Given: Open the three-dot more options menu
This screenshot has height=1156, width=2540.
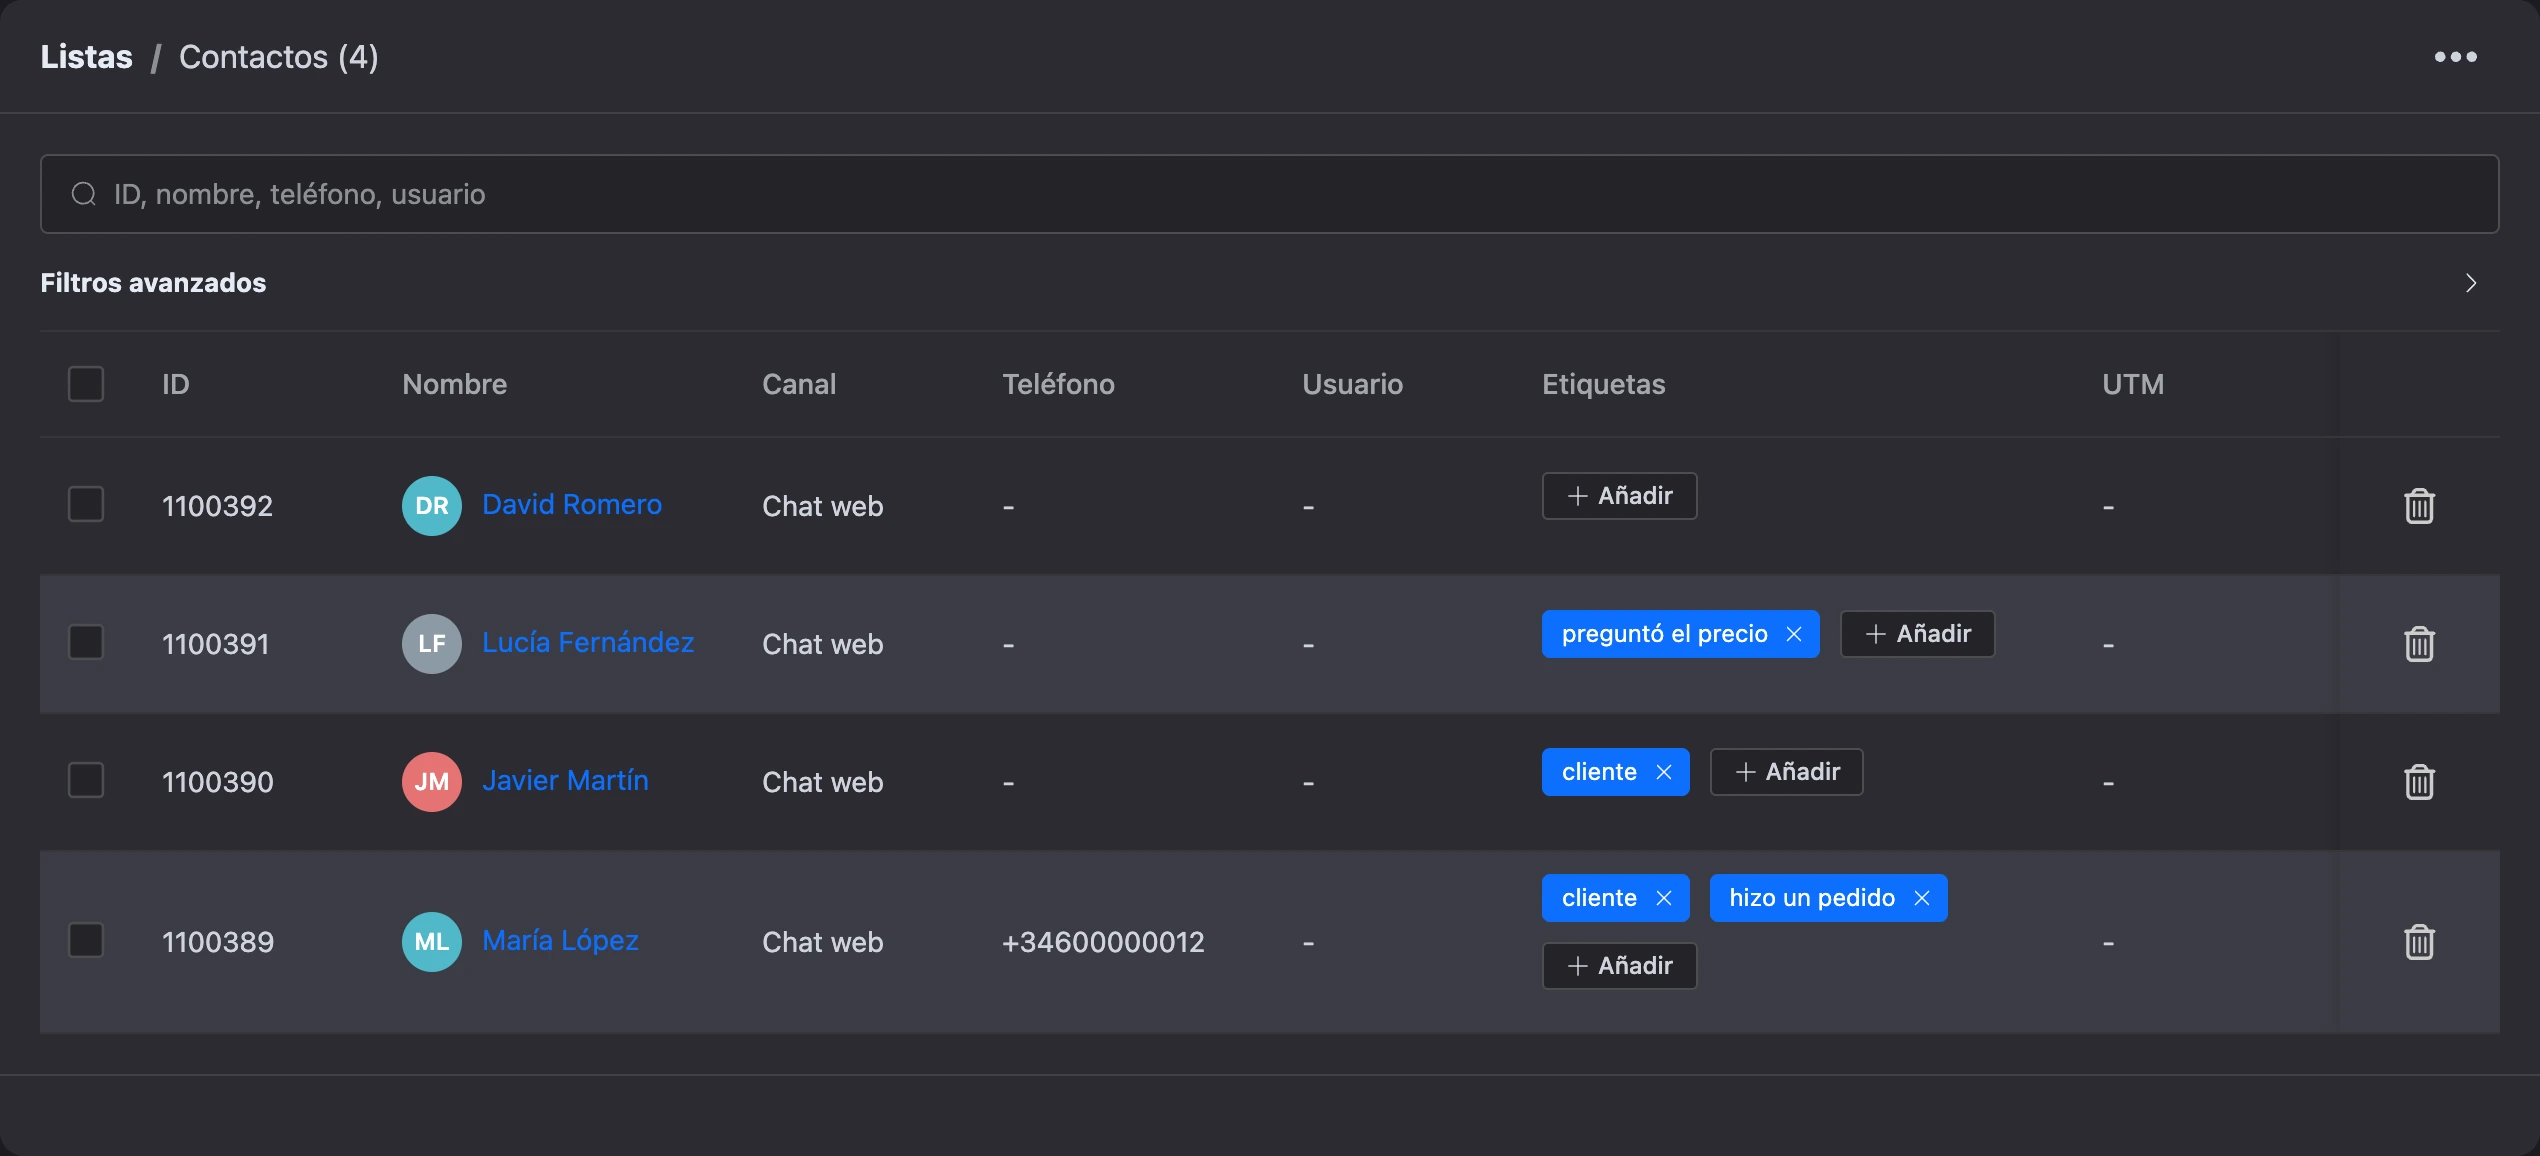Looking at the screenshot, I should [x=2455, y=57].
